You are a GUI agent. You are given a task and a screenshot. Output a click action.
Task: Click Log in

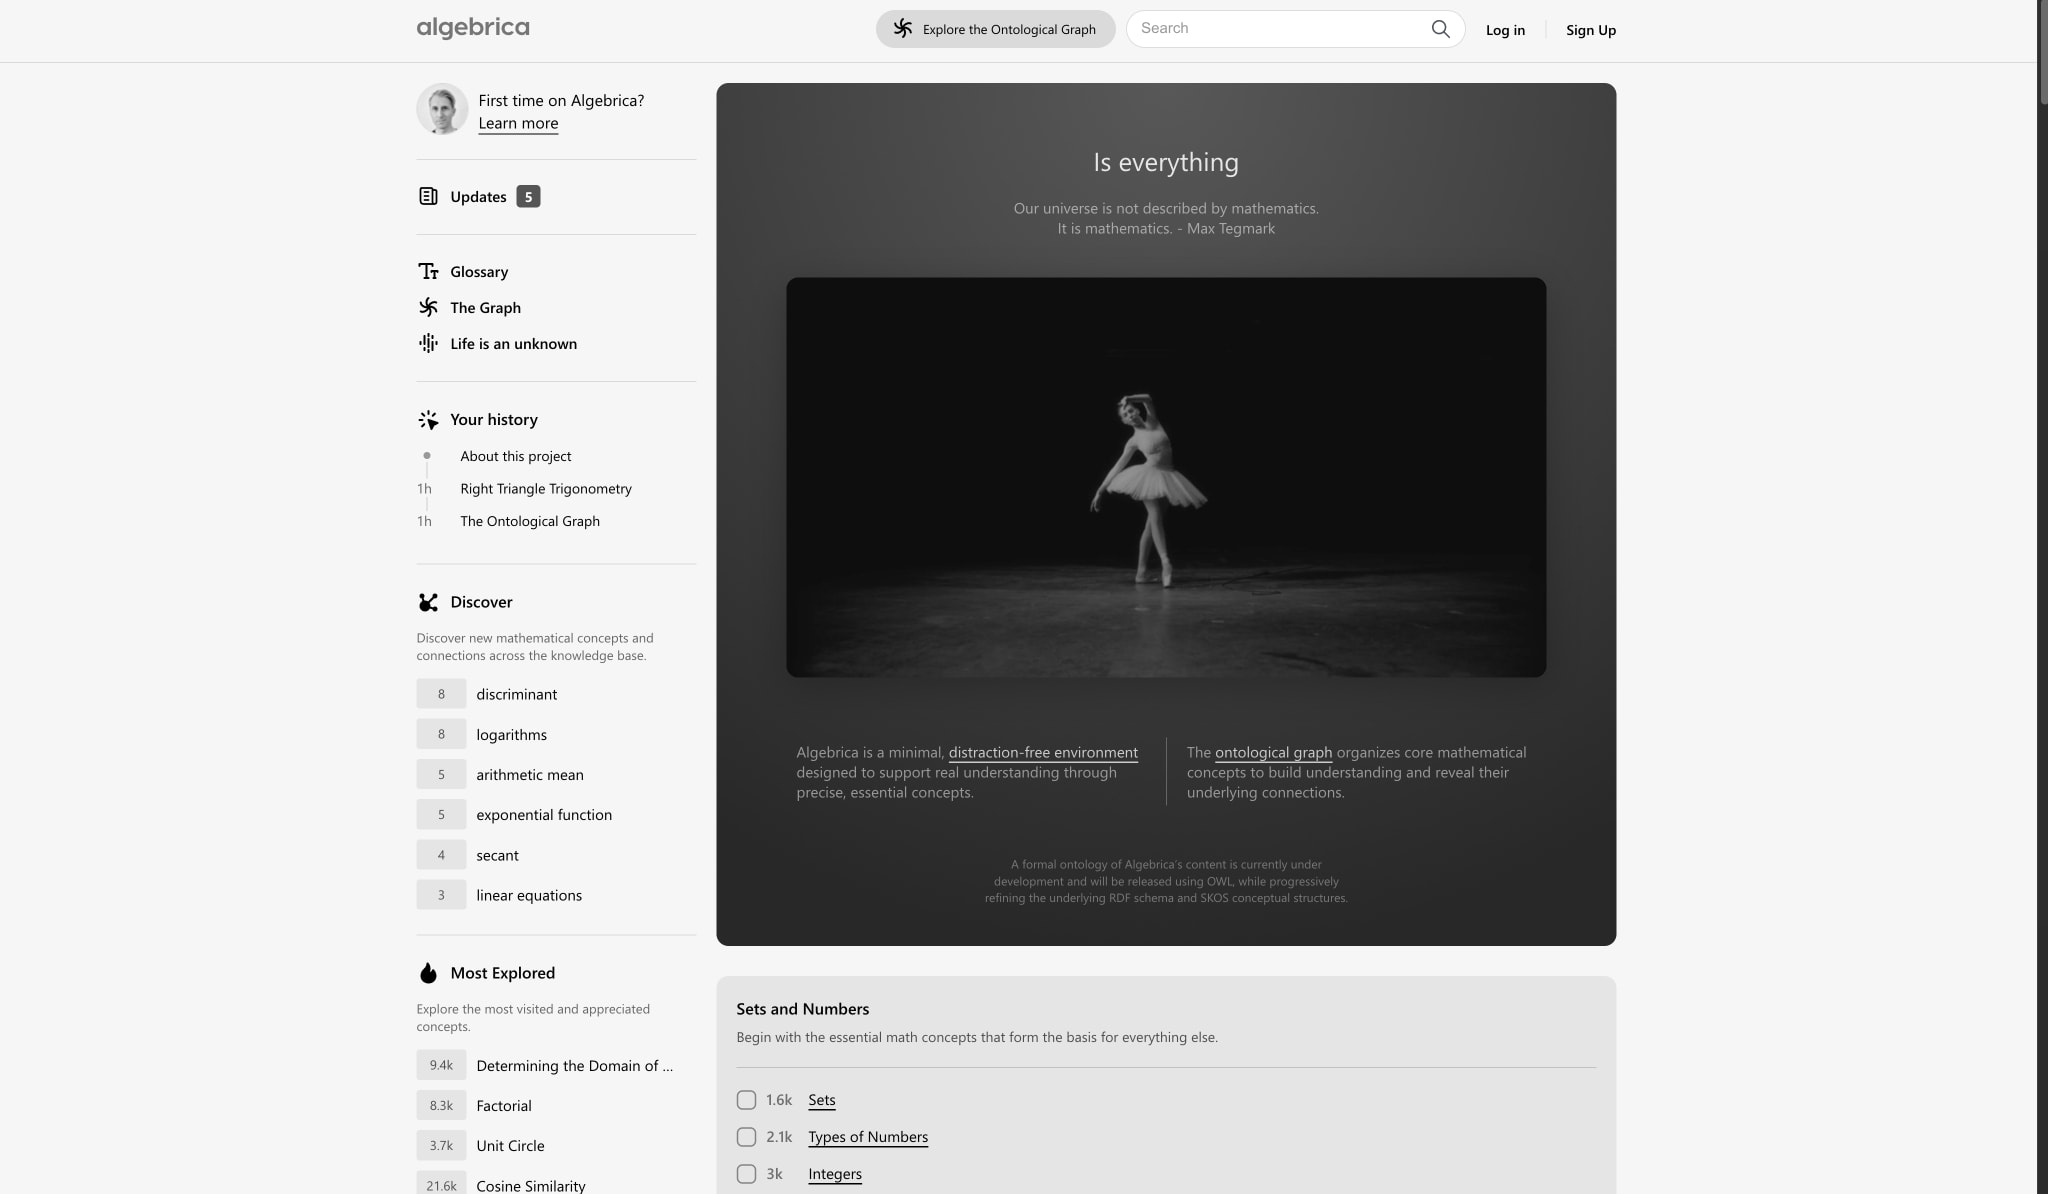click(1505, 30)
